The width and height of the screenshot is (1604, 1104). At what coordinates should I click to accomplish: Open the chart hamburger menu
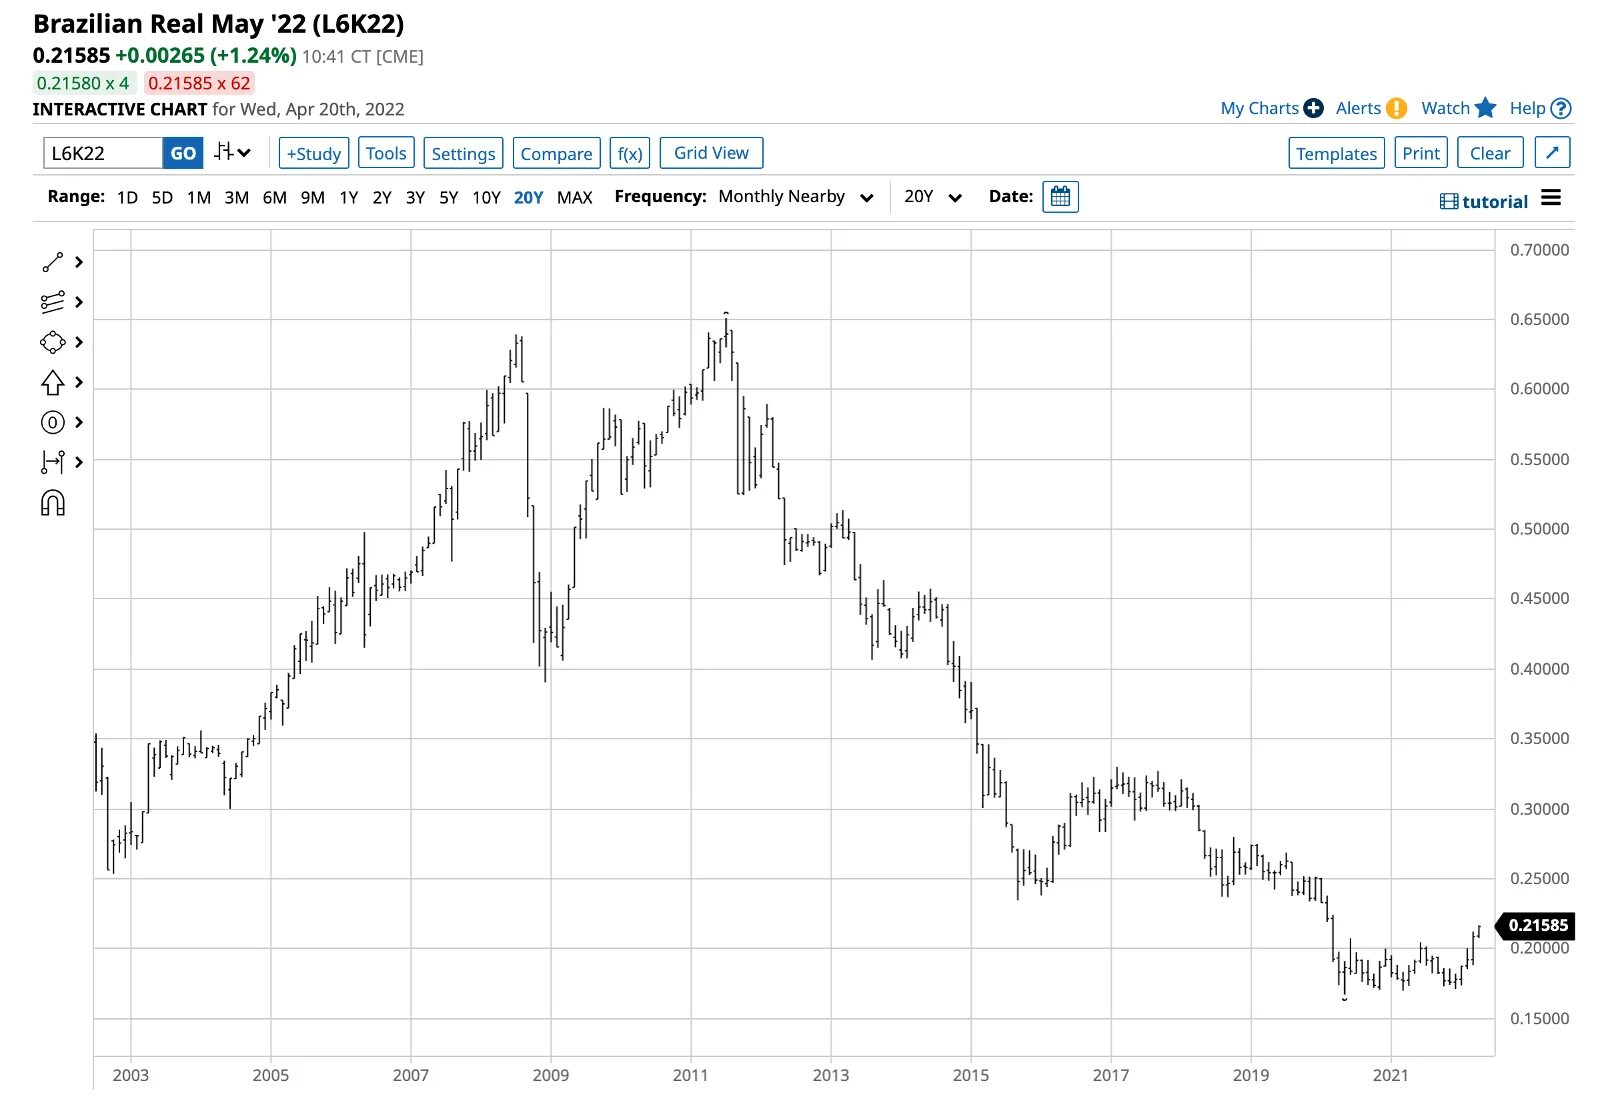(x=1551, y=198)
